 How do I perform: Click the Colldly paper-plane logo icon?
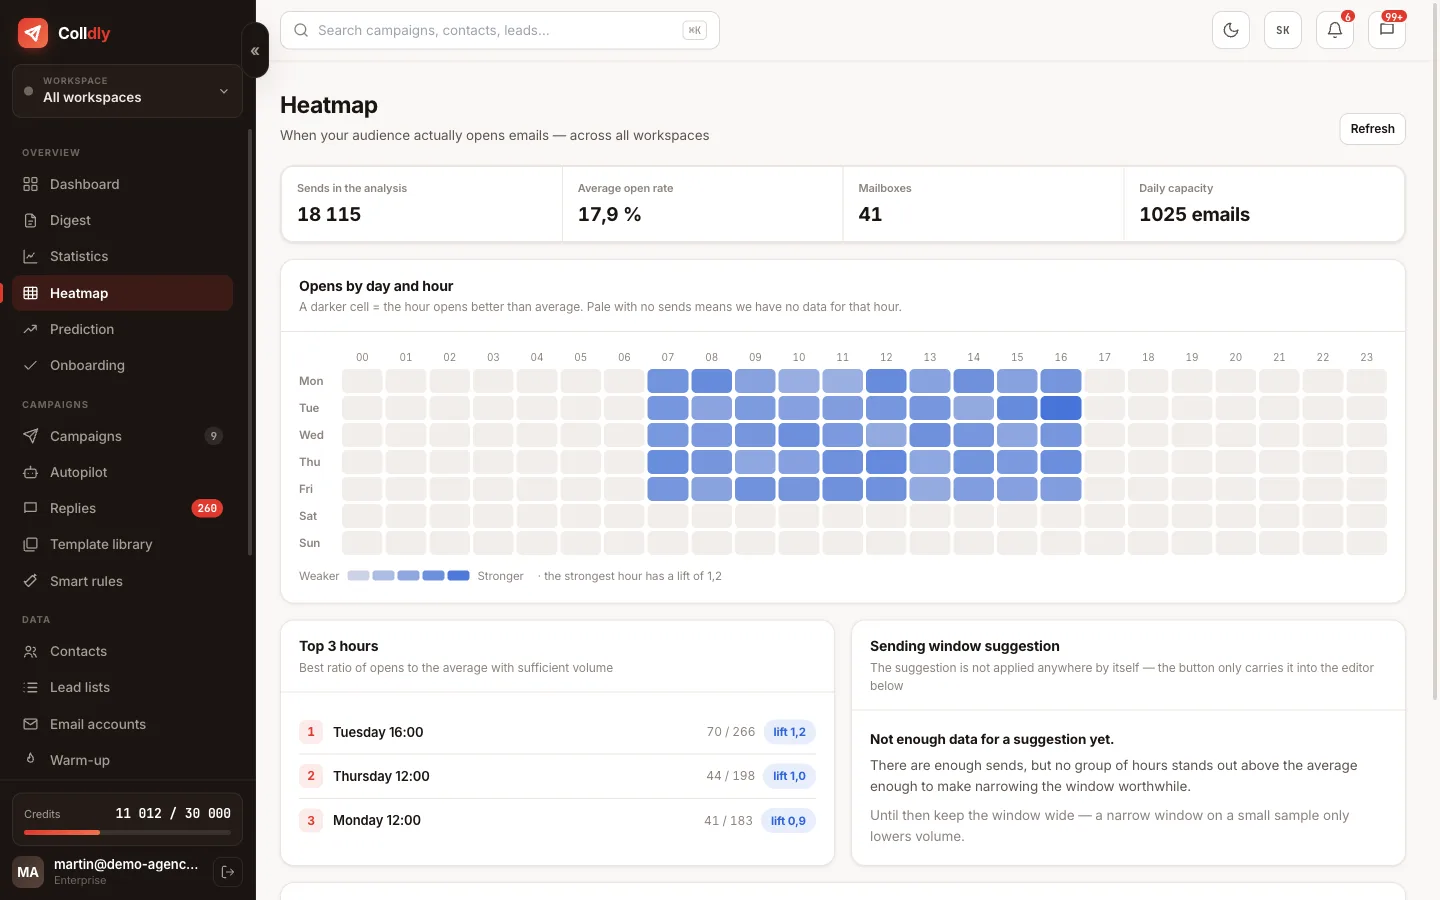[33, 33]
